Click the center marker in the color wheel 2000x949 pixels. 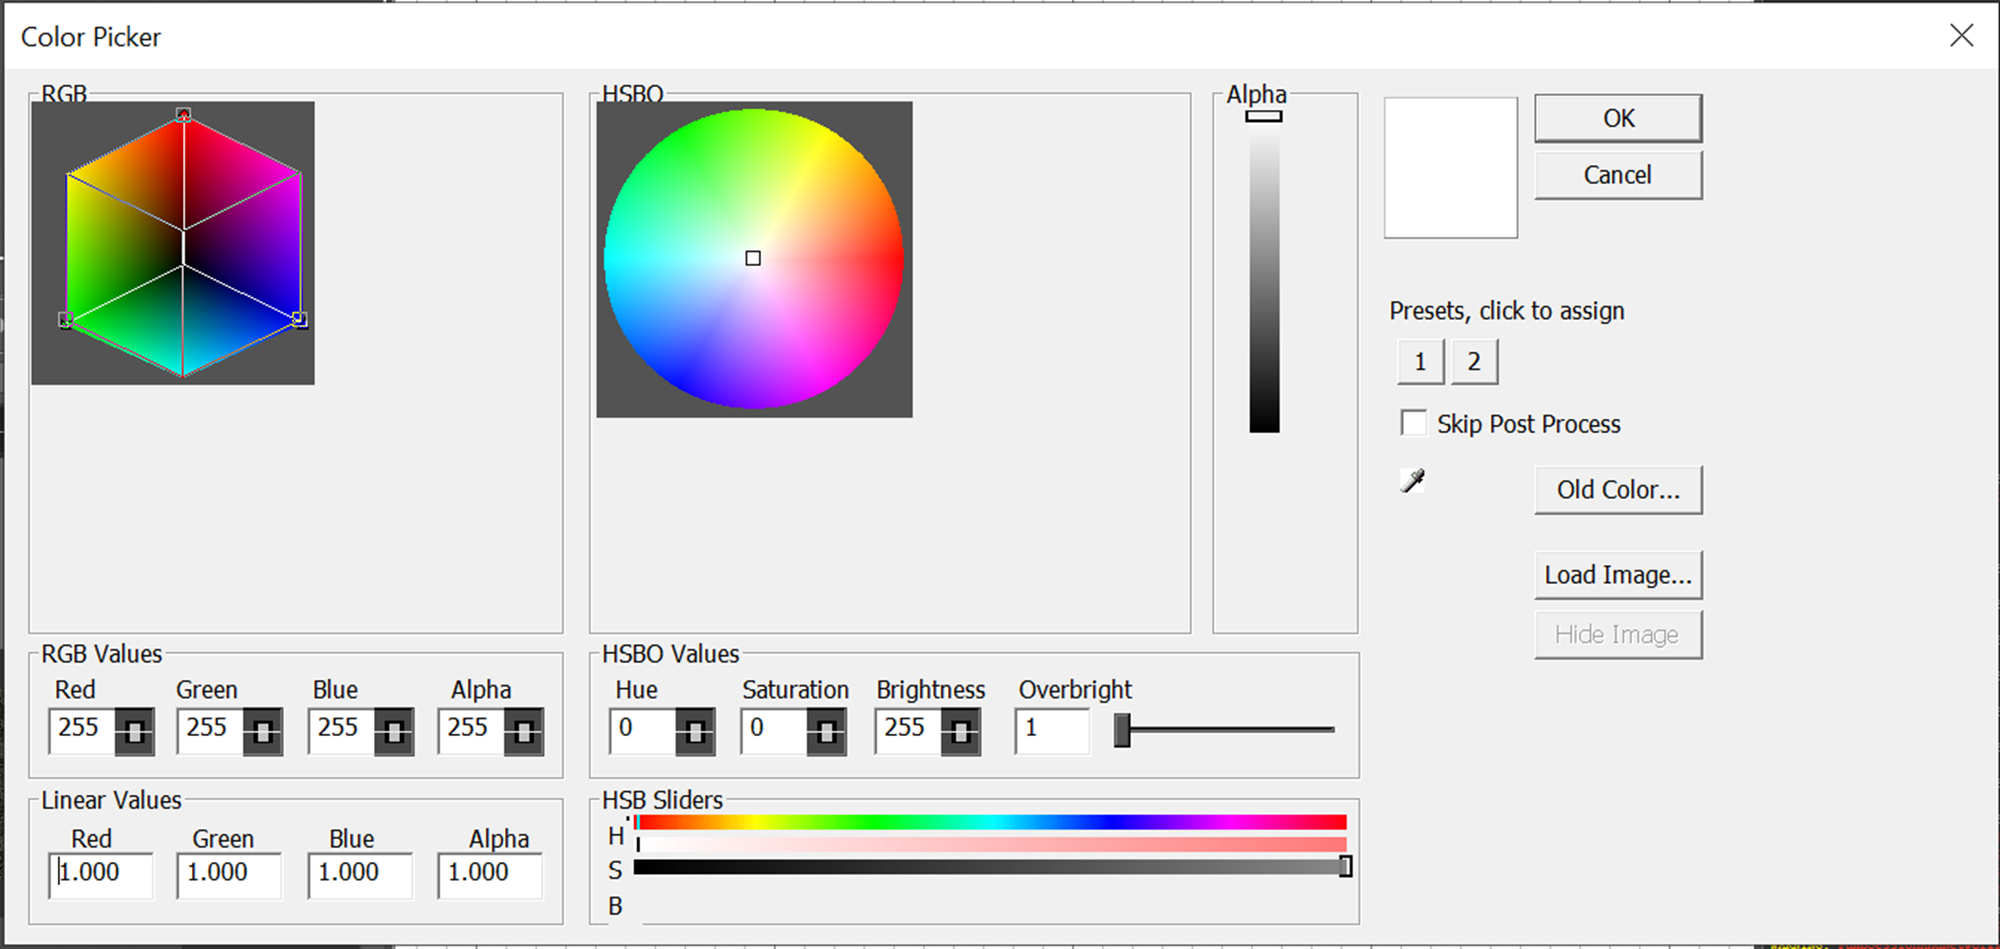coord(754,259)
